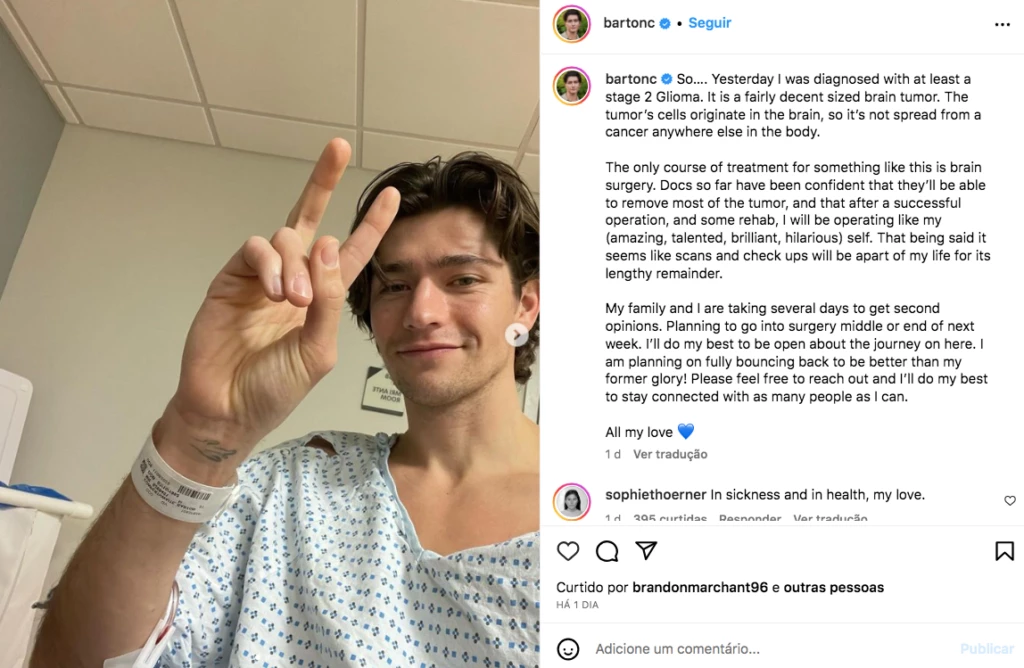View likes via 'outras pessoas' link
Screen dimensions: 1024x668
pos(833,587)
